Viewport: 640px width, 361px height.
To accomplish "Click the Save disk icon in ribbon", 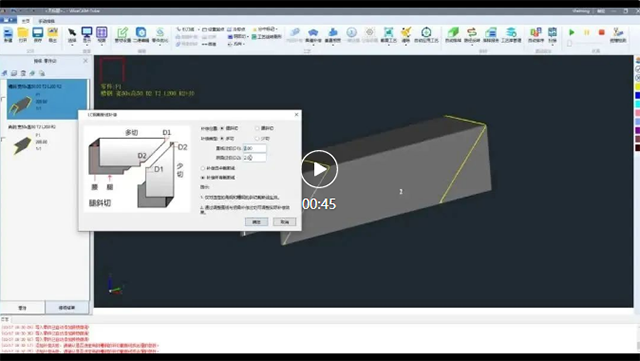I will [x=38, y=33].
